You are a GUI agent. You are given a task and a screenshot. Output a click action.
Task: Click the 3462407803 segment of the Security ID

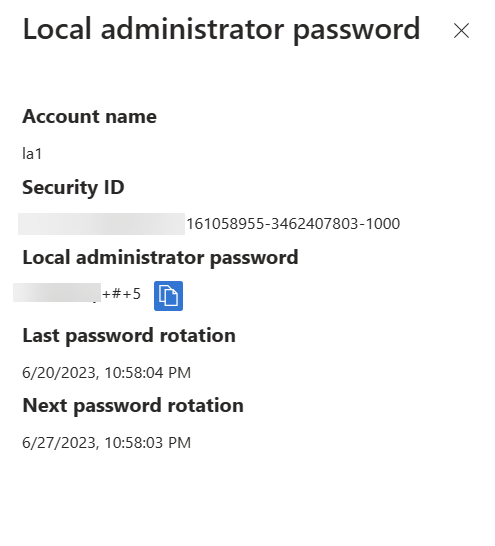315,224
